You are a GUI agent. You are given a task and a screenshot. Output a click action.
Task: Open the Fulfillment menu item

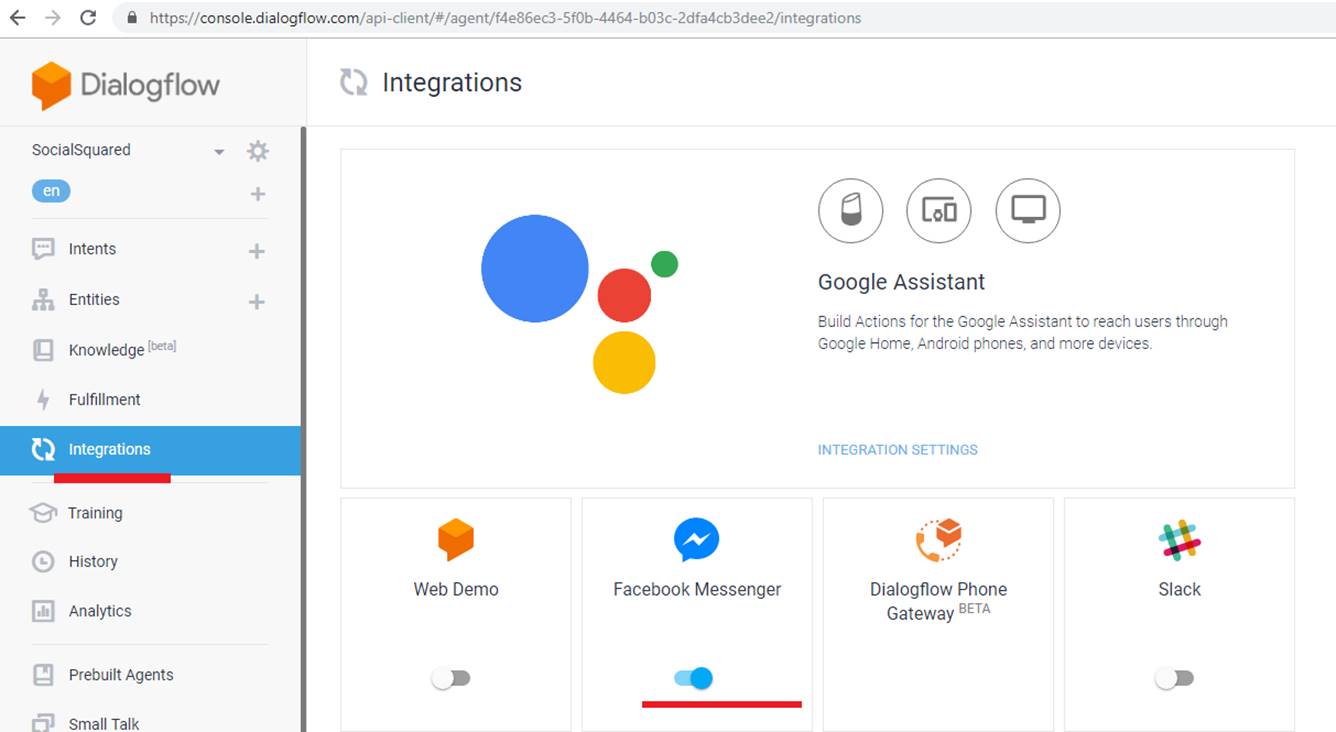104,400
